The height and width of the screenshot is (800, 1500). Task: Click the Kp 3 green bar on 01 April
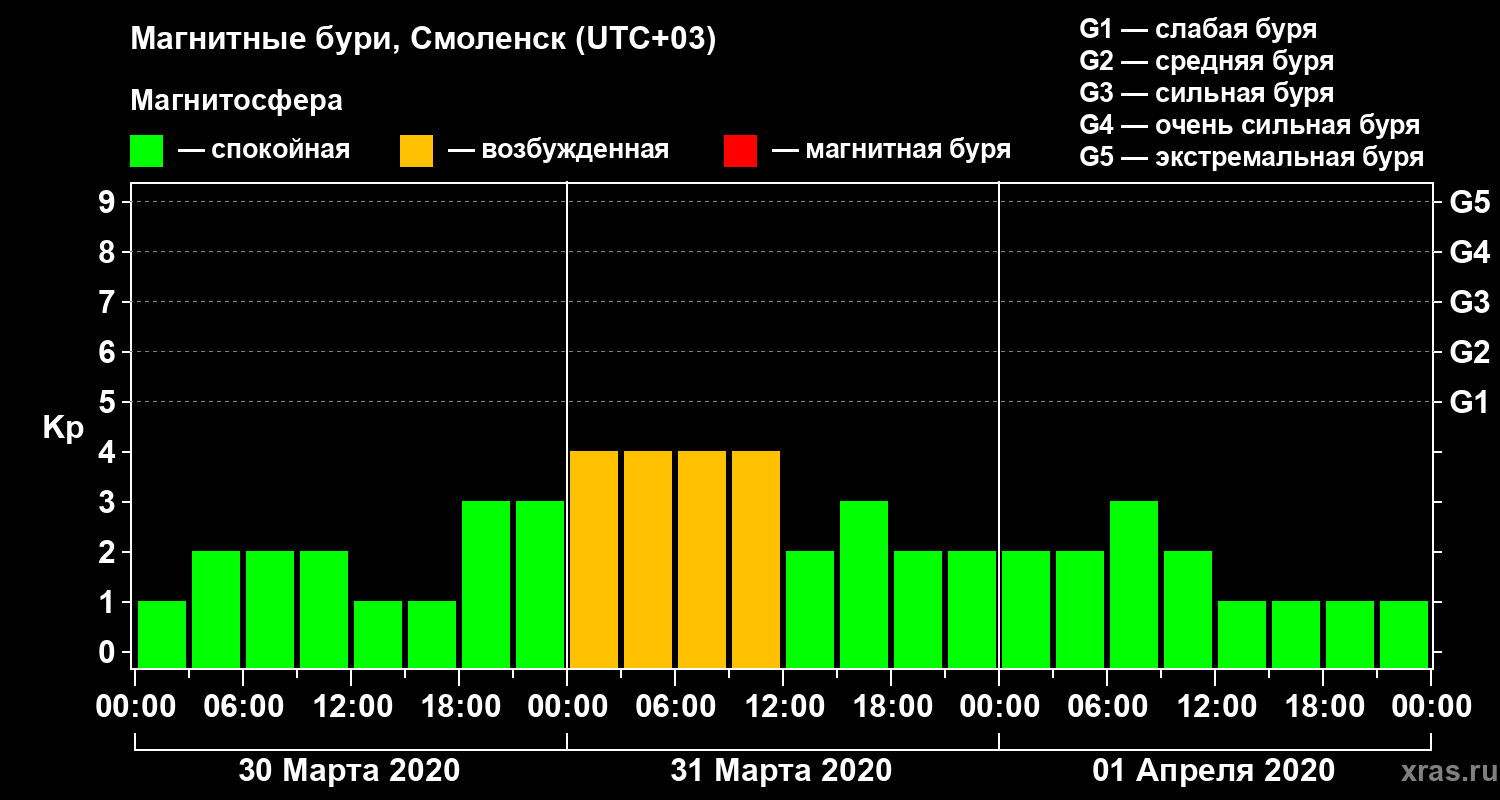[1134, 584]
